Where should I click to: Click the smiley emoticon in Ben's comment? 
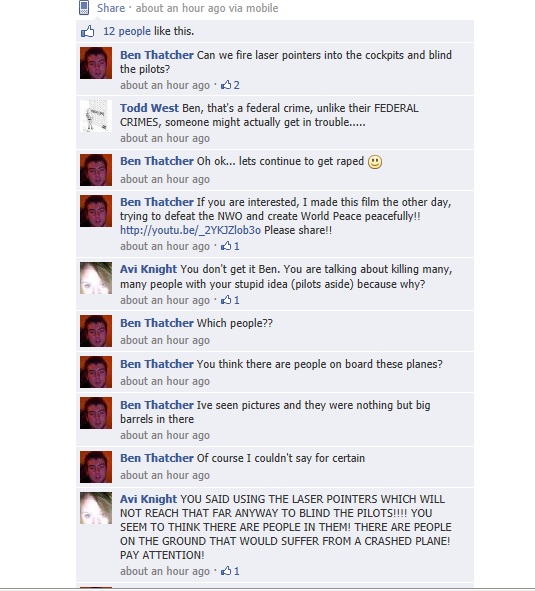click(375, 162)
